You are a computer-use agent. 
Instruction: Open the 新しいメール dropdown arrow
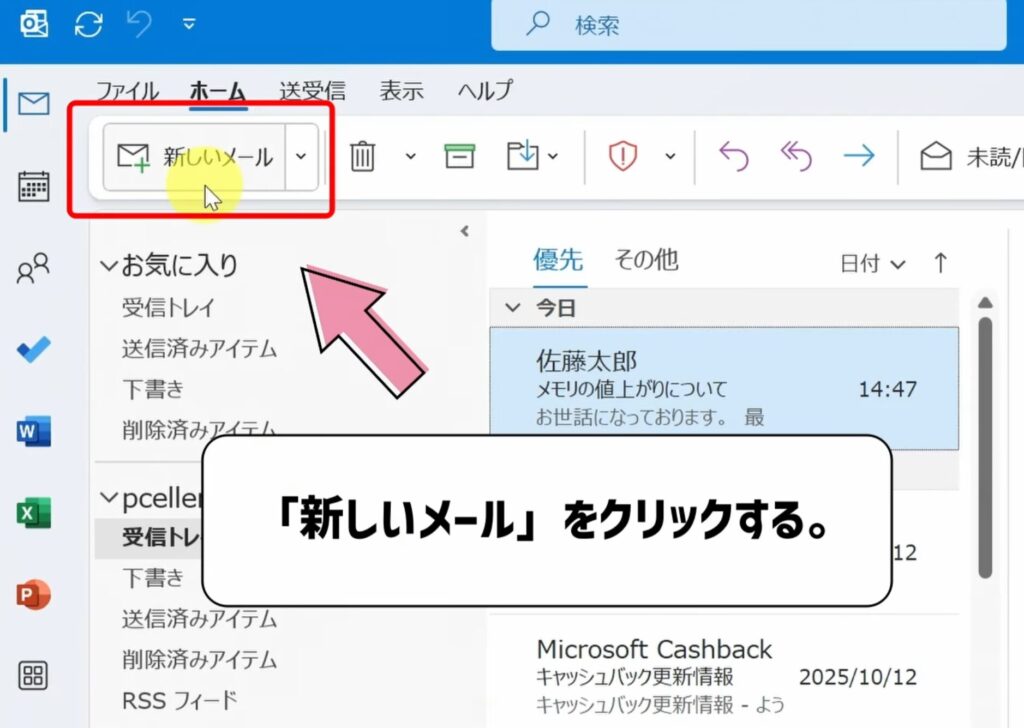[x=300, y=156]
